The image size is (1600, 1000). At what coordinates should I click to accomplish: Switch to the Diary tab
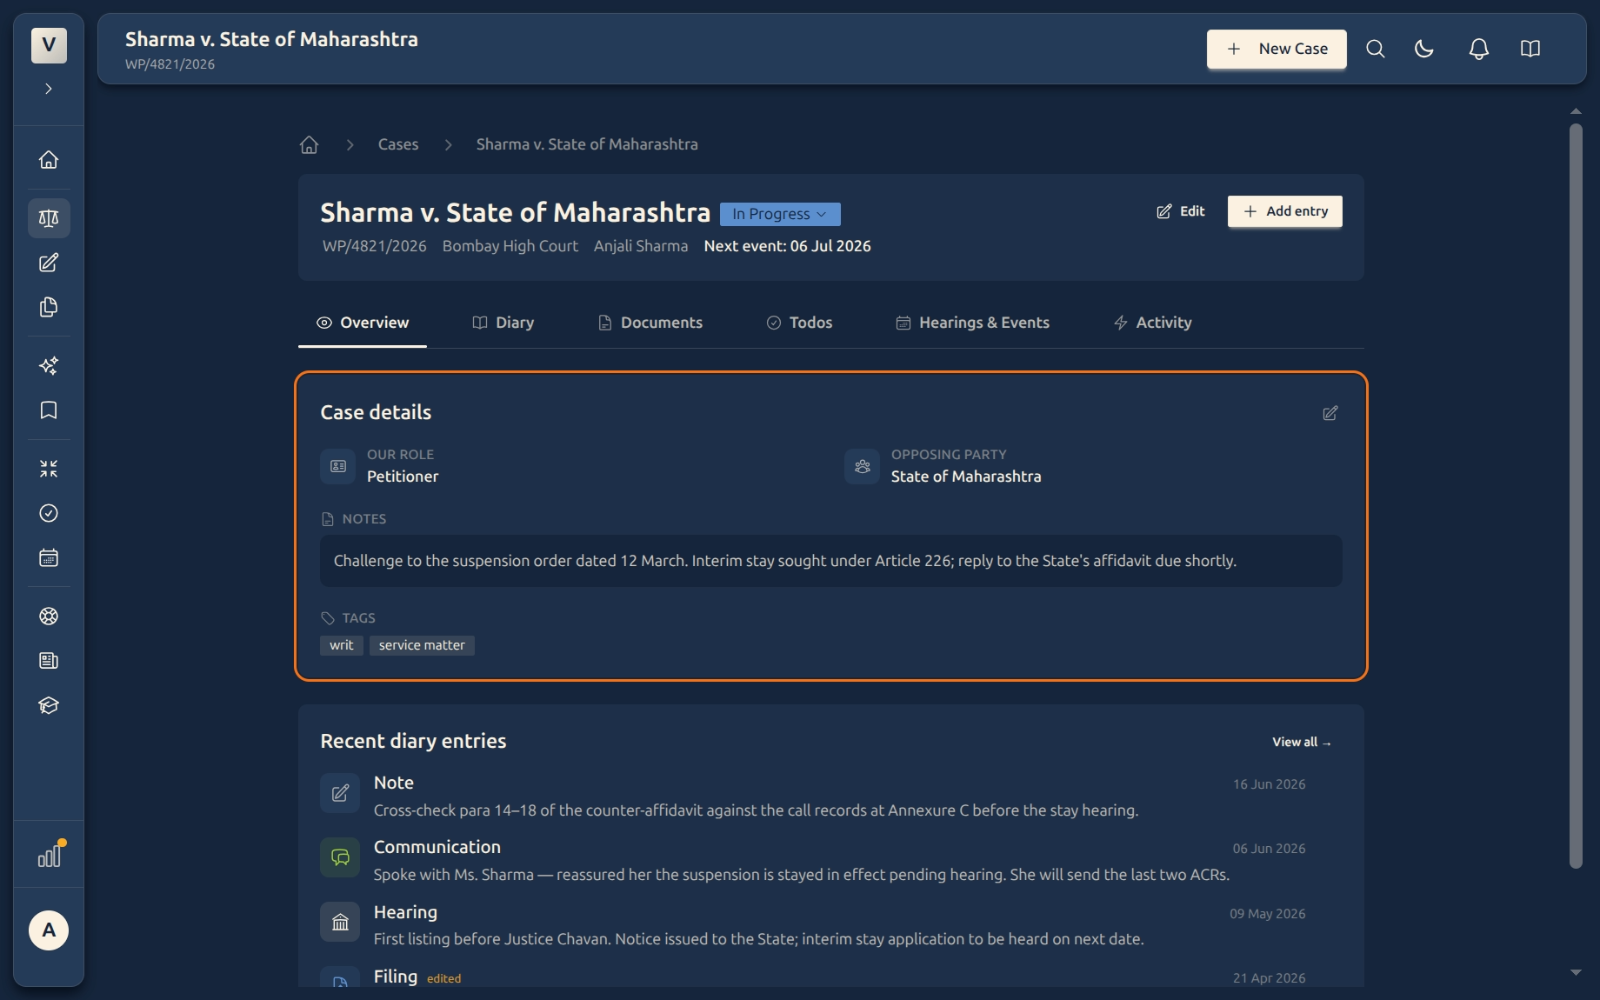[x=503, y=323]
